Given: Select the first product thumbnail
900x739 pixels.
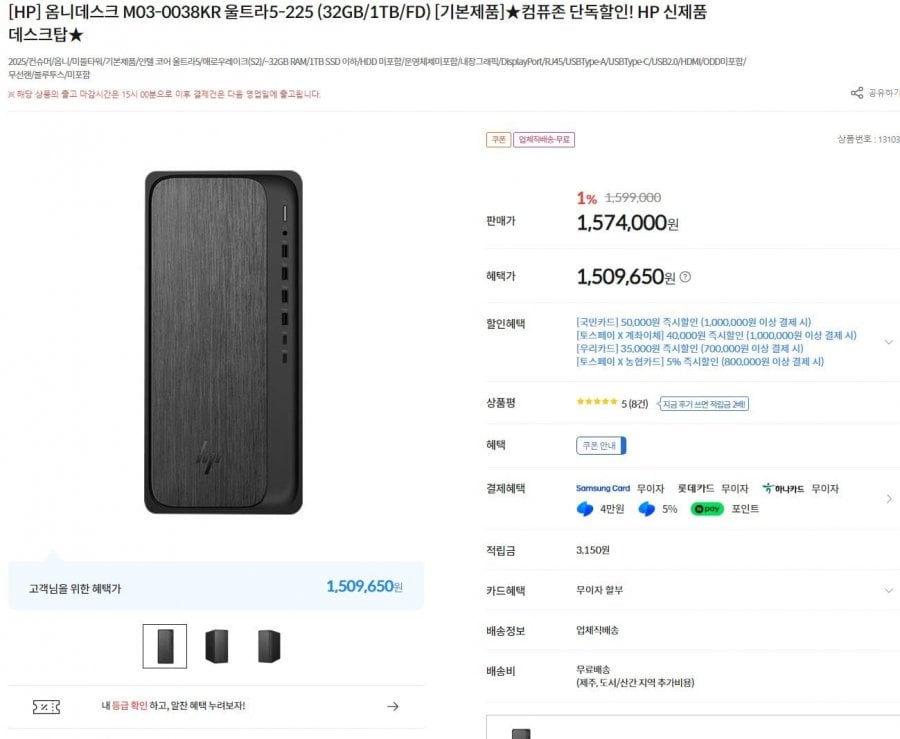Looking at the screenshot, I should coord(164,646).
